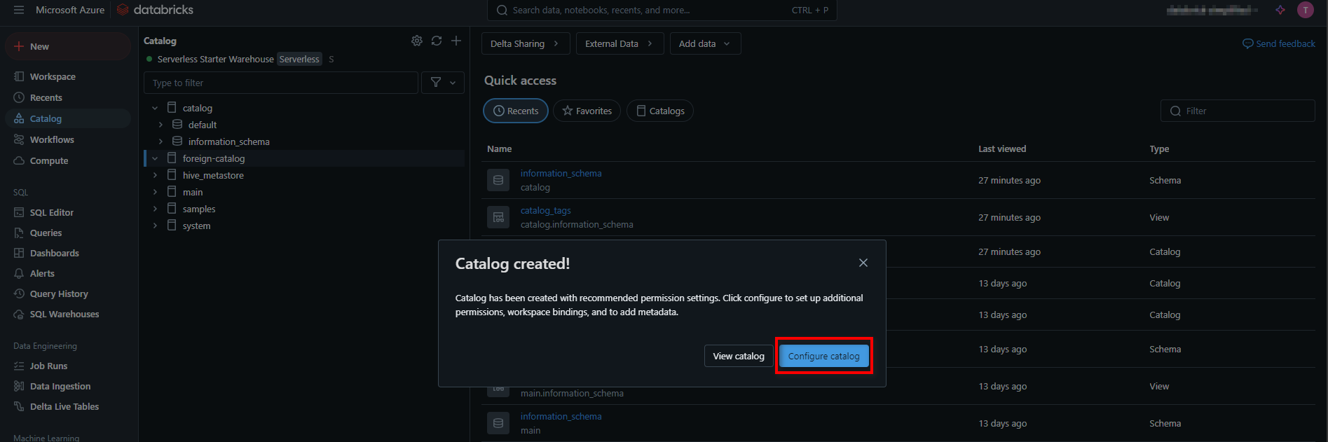Click the Configure catalog button

tap(823, 356)
